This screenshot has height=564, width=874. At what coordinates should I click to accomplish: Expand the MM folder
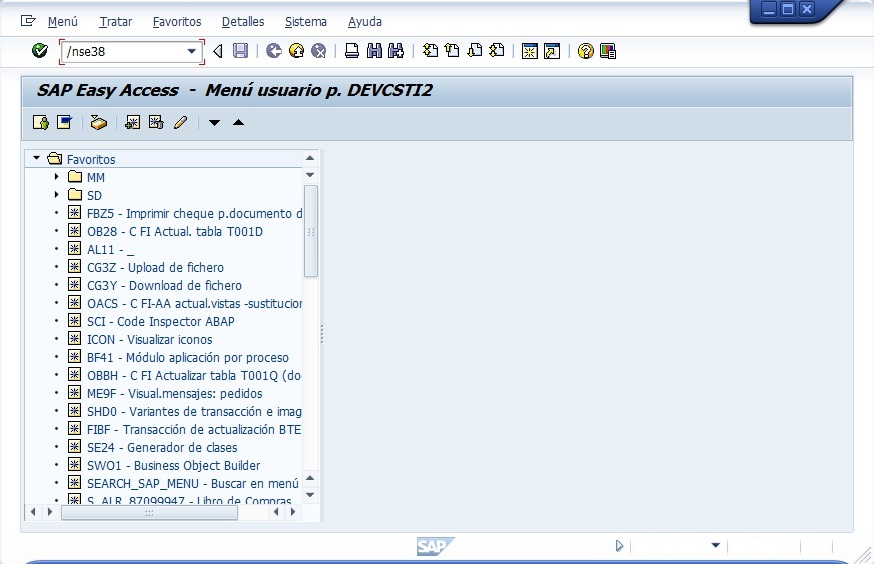pyautogui.click(x=56, y=177)
